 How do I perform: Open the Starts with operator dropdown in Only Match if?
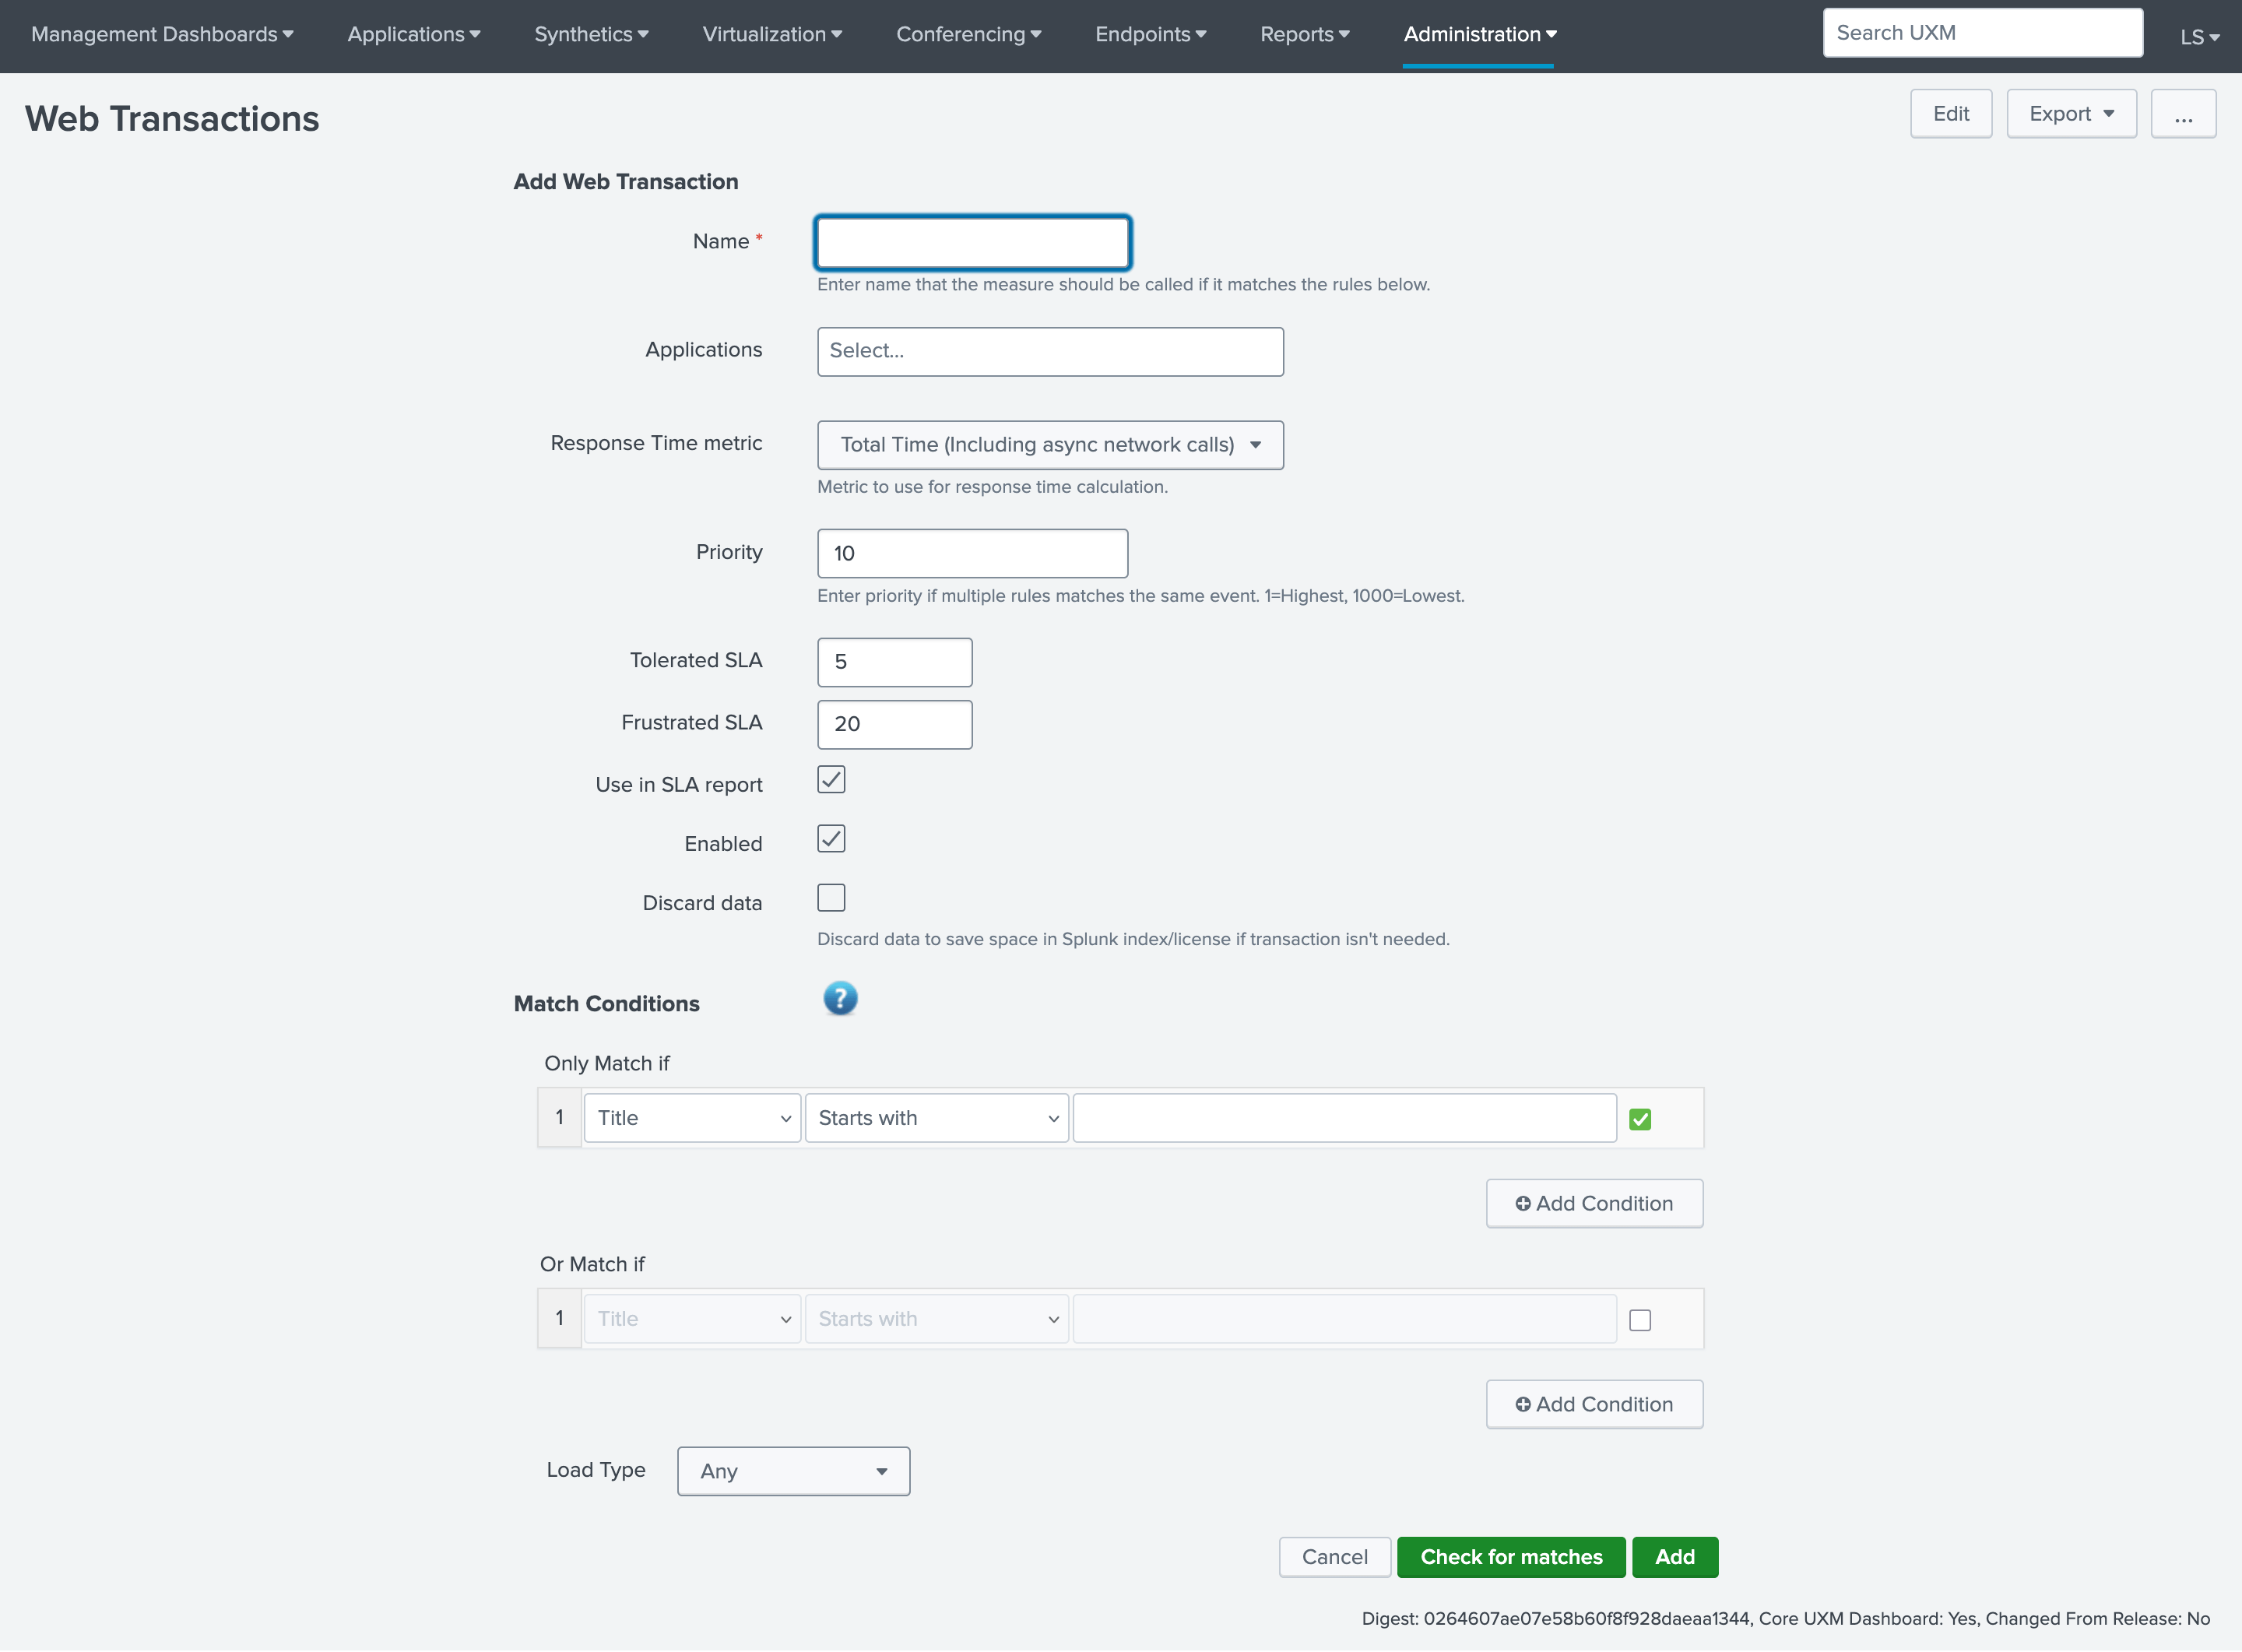click(937, 1118)
